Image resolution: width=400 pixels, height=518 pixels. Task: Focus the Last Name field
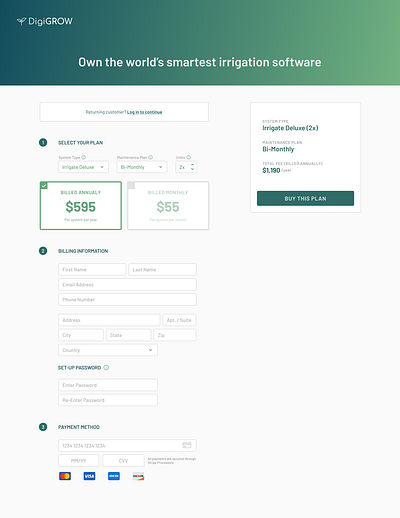162,269
